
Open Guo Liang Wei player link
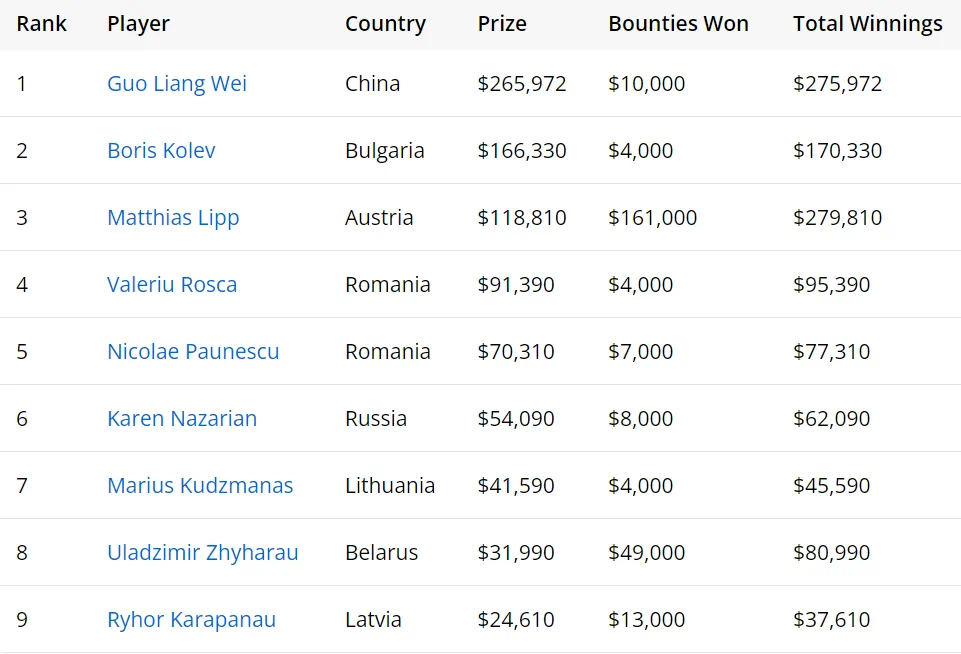click(x=177, y=84)
